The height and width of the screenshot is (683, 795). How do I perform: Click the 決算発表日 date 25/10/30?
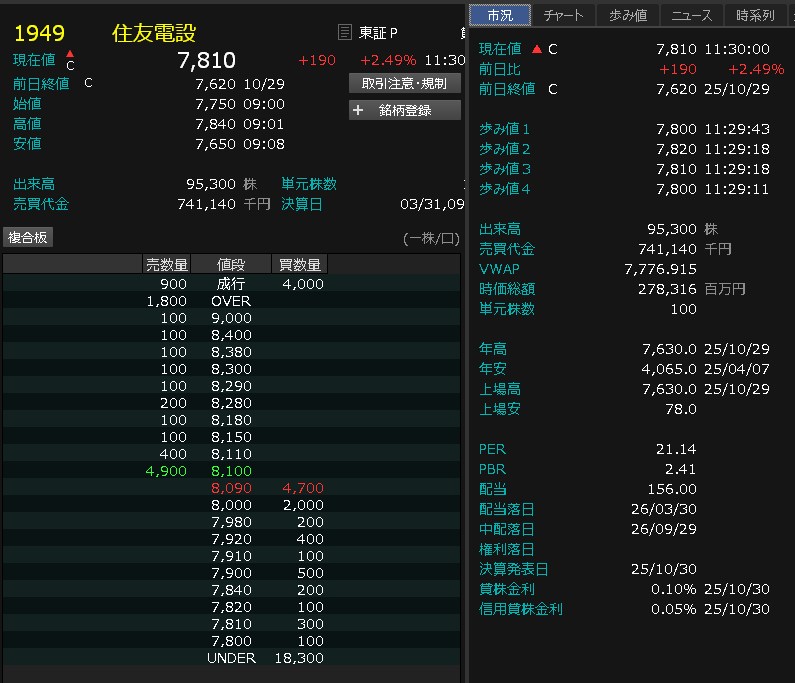point(664,569)
